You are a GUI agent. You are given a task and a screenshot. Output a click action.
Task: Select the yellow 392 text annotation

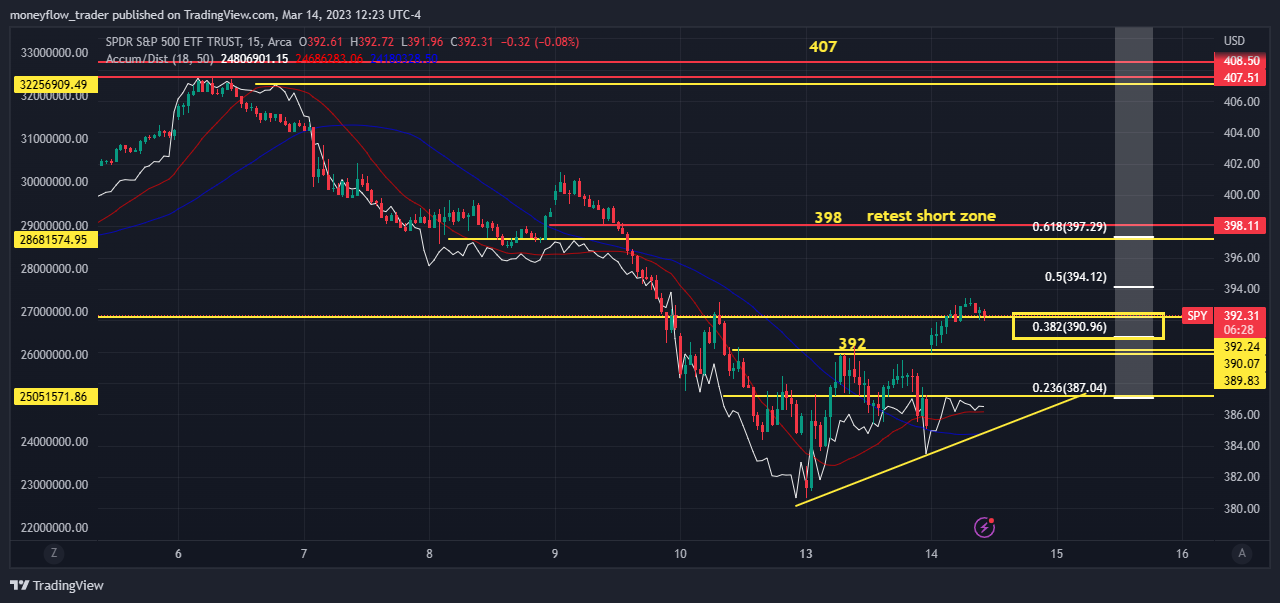[x=852, y=344]
